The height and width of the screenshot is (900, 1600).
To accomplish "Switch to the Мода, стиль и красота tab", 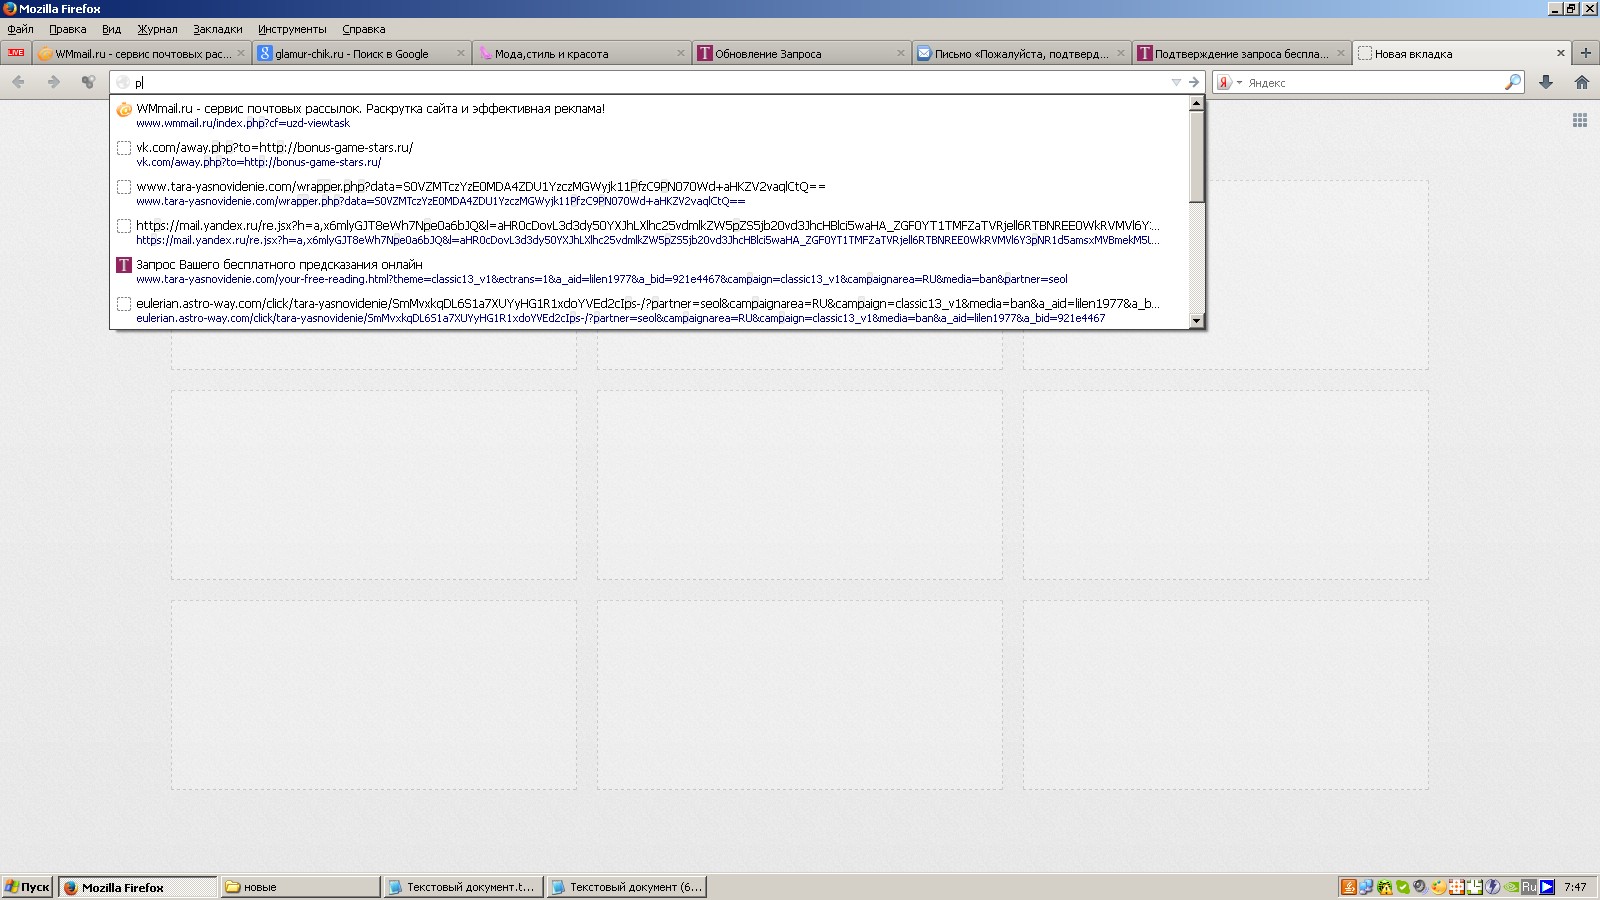I will 581,53.
